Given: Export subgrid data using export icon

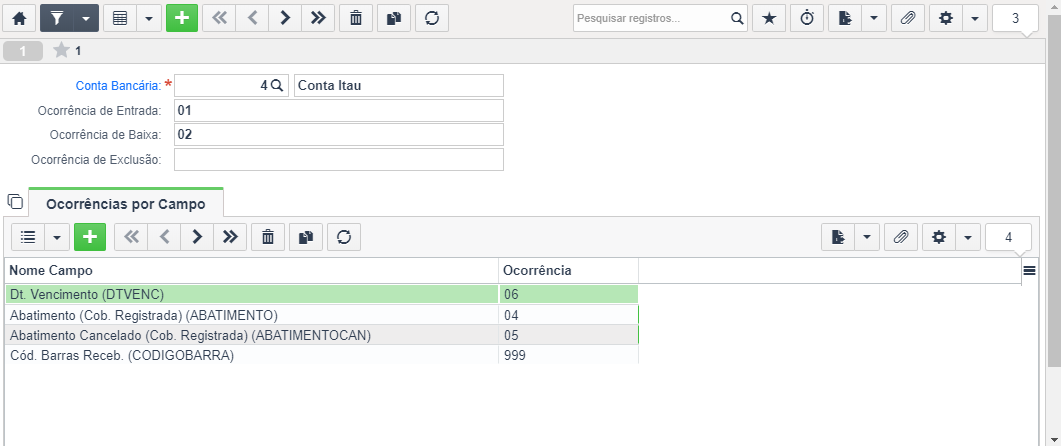Looking at the screenshot, I should pyautogui.click(x=838, y=237).
